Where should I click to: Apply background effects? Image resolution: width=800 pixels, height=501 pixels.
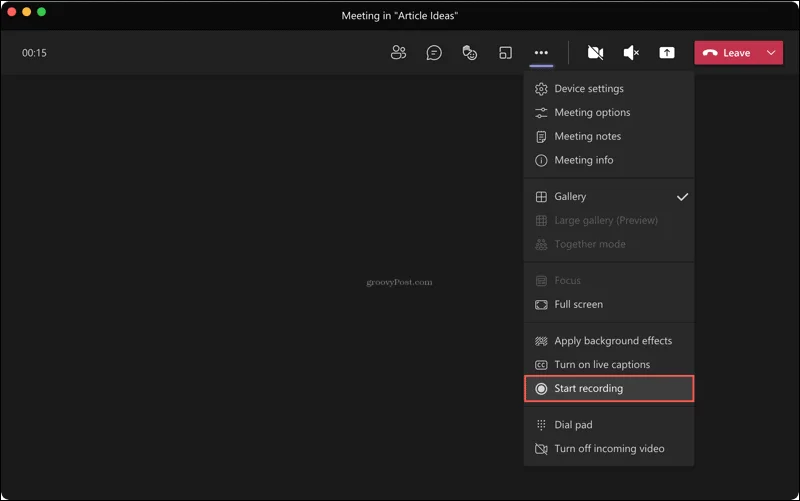pyautogui.click(x=609, y=341)
